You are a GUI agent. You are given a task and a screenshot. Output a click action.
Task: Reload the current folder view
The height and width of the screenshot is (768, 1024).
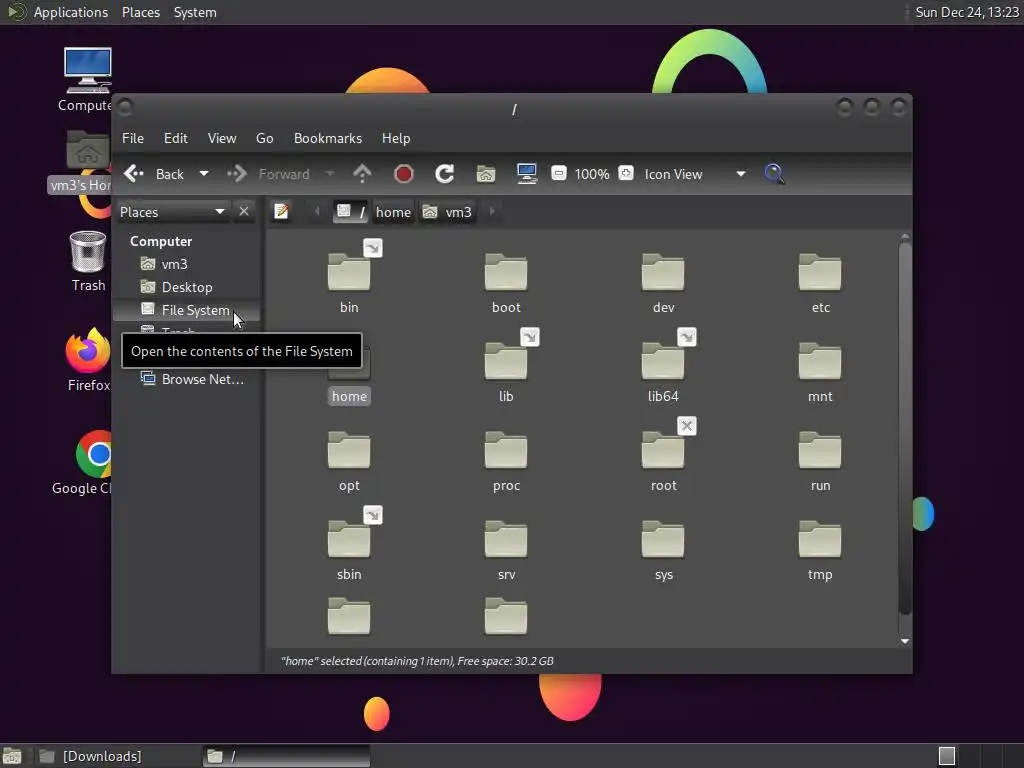pos(445,174)
